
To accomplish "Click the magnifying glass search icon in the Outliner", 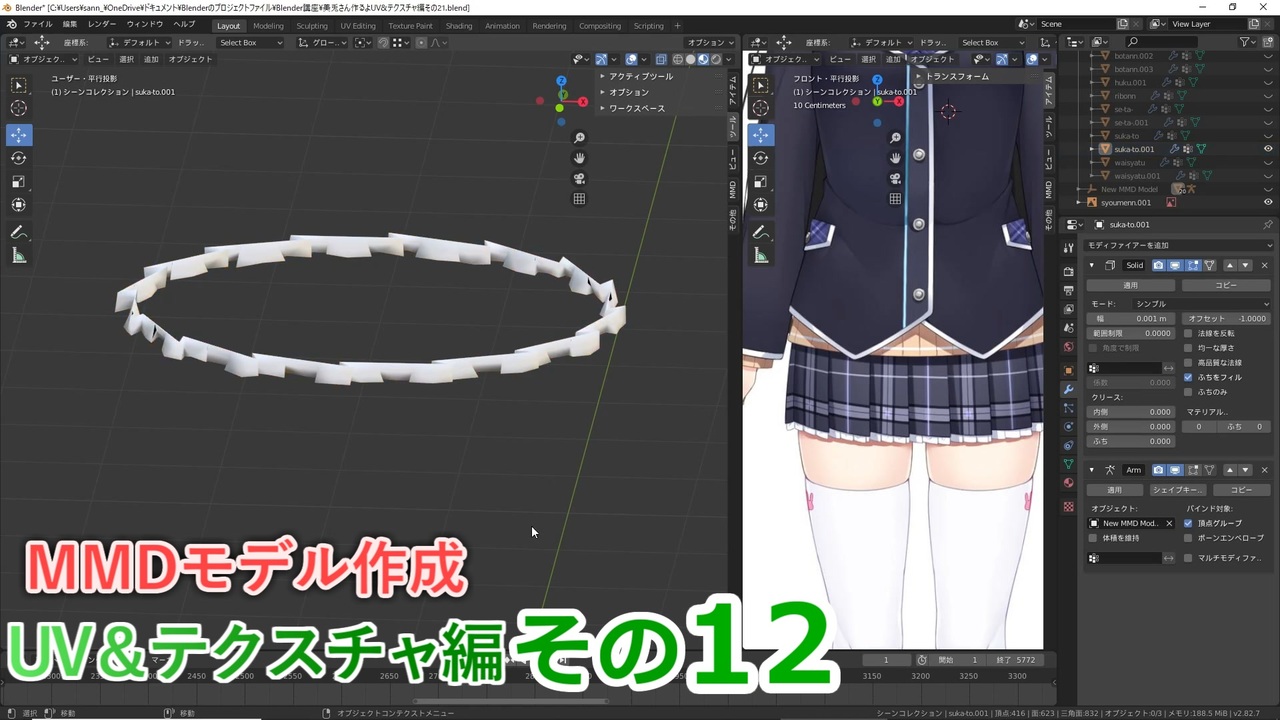I will 1133,41.
